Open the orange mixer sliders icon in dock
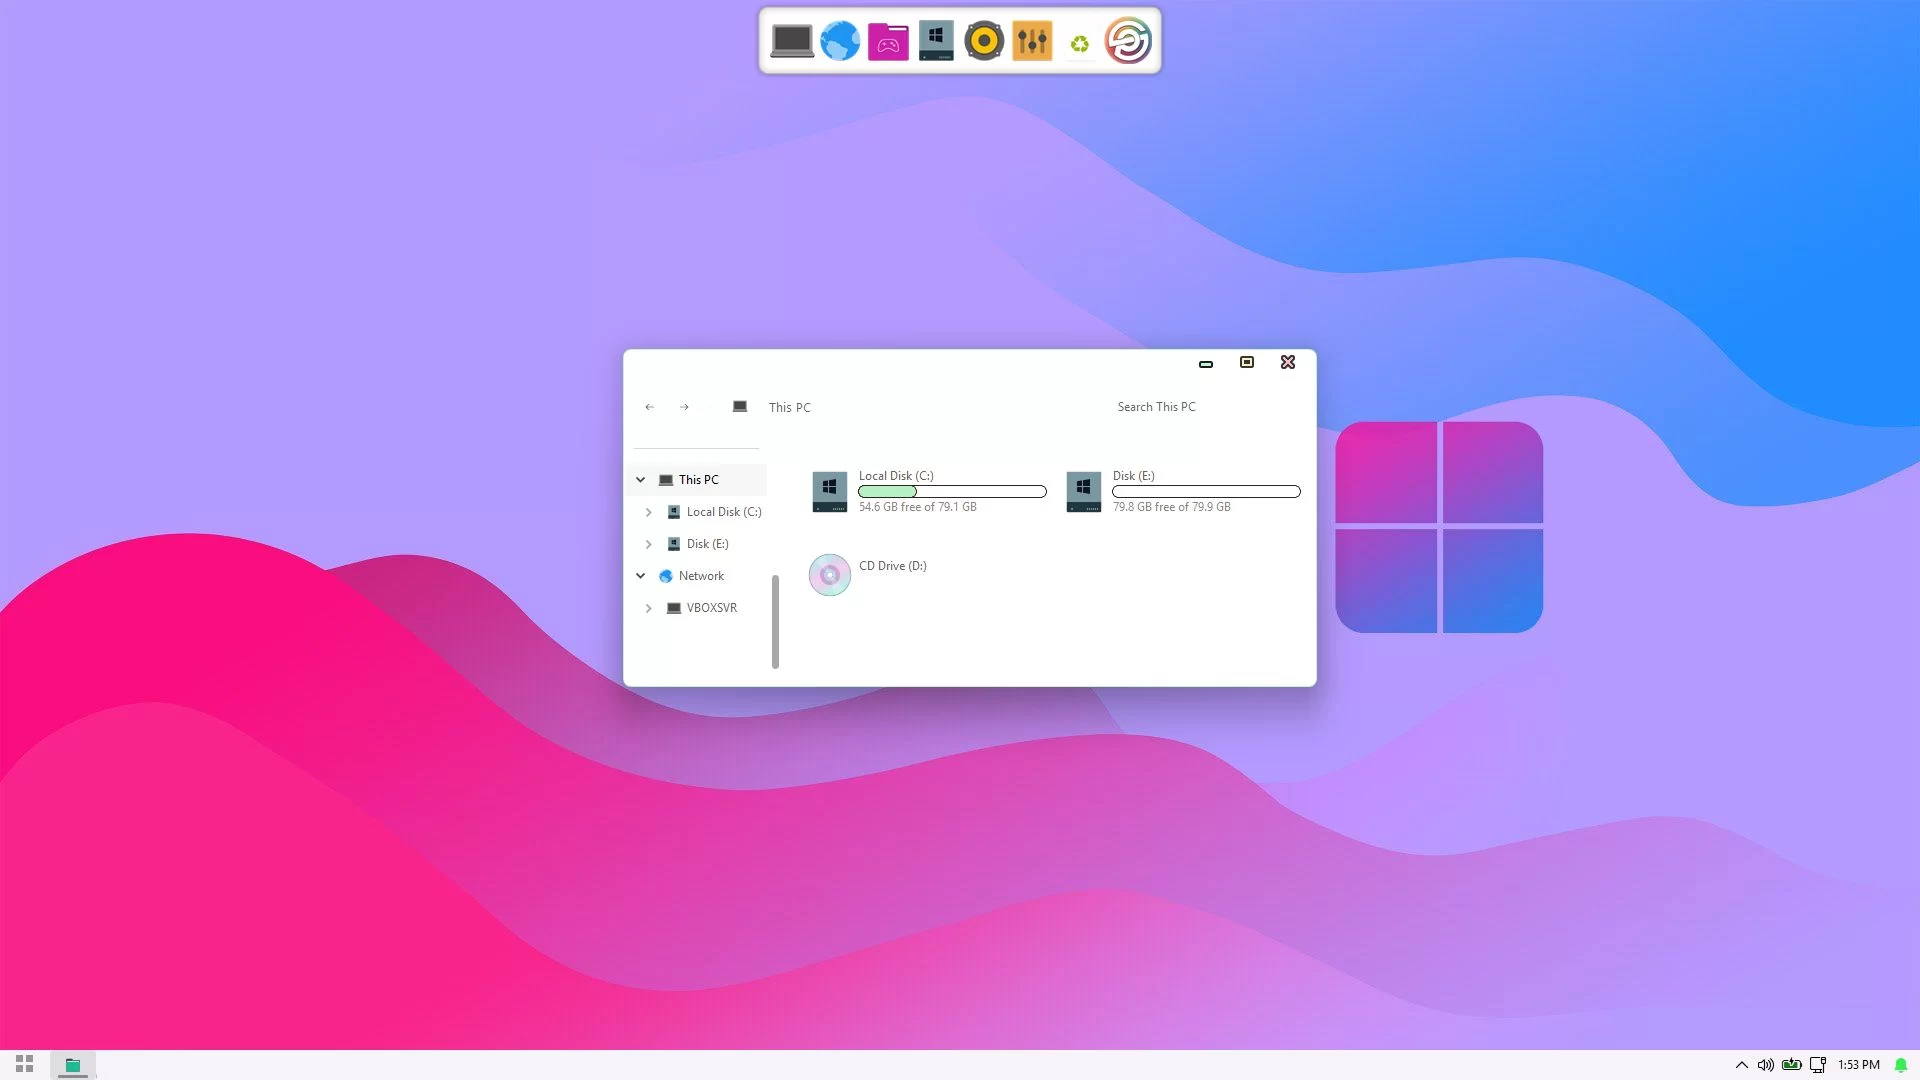 1032,41
